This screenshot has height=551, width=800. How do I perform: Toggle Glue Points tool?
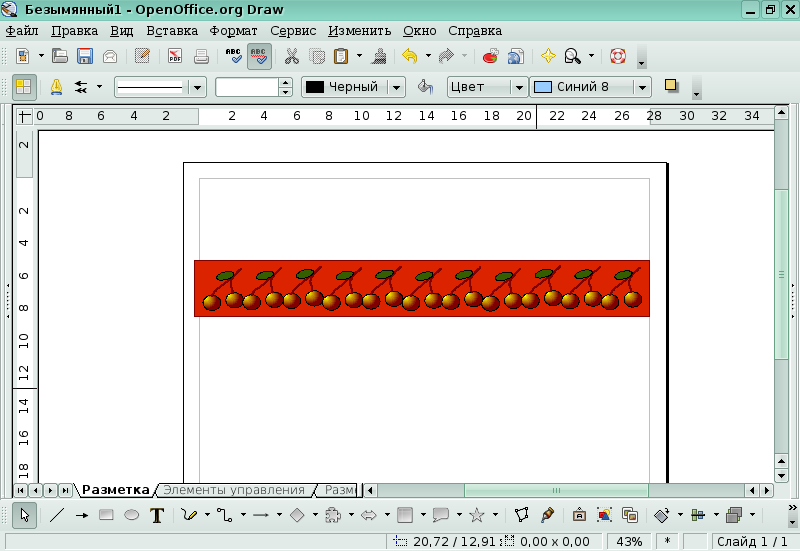(547, 515)
